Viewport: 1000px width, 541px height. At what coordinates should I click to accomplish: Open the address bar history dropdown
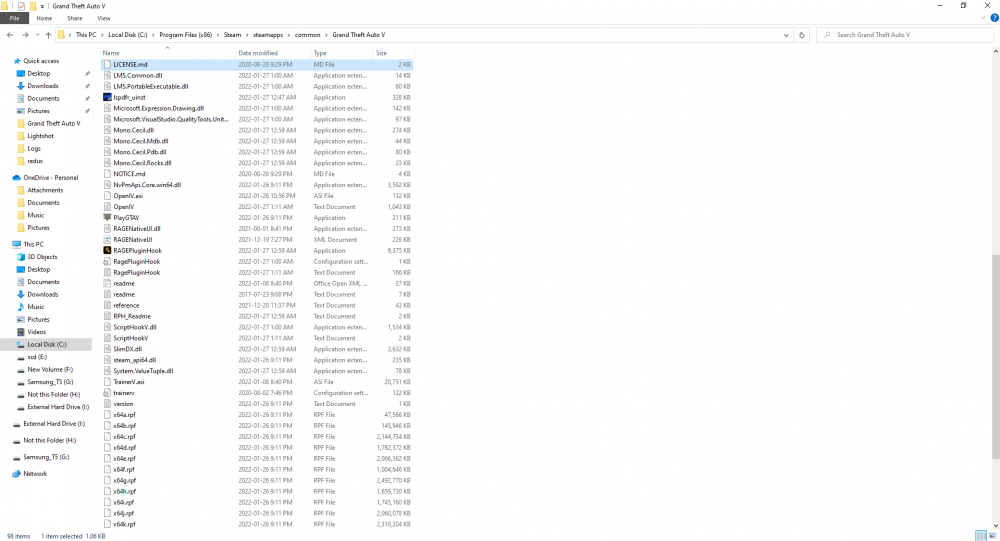(786, 35)
